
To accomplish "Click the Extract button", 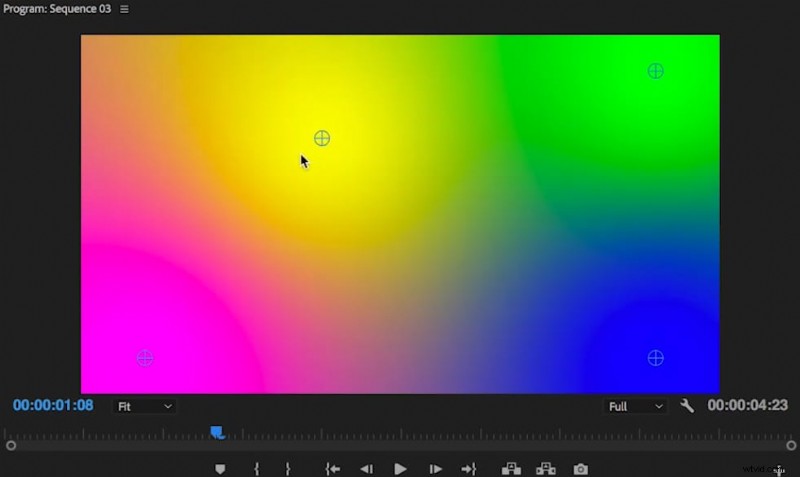I will (545, 468).
